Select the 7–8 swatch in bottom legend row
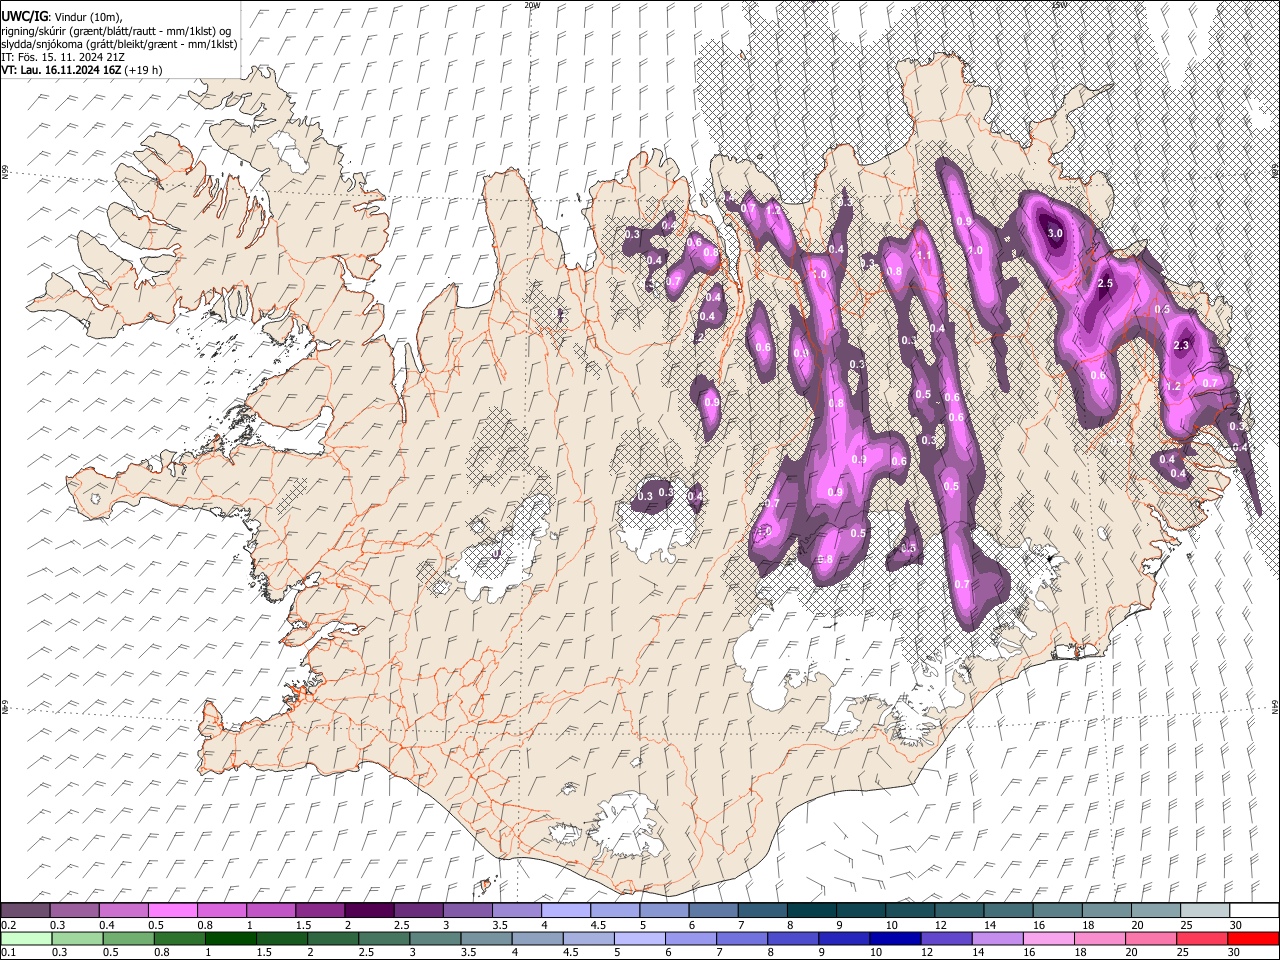The width and height of the screenshot is (1280, 960). tap(742, 938)
